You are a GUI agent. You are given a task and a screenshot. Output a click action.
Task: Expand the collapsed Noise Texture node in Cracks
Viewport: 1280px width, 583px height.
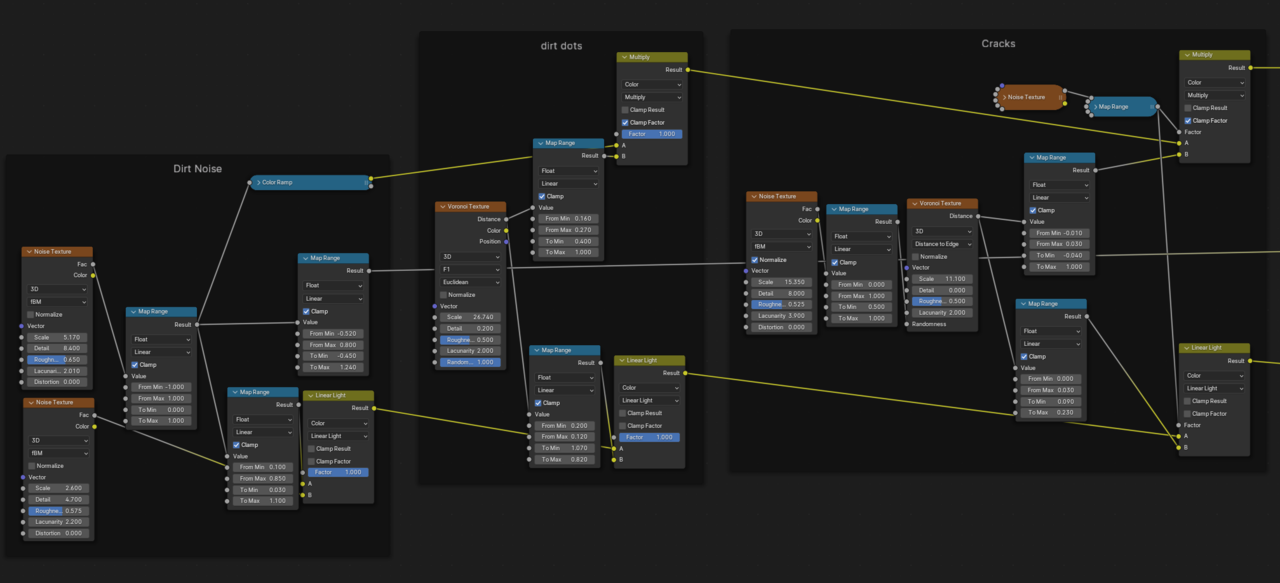(1003, 97)
